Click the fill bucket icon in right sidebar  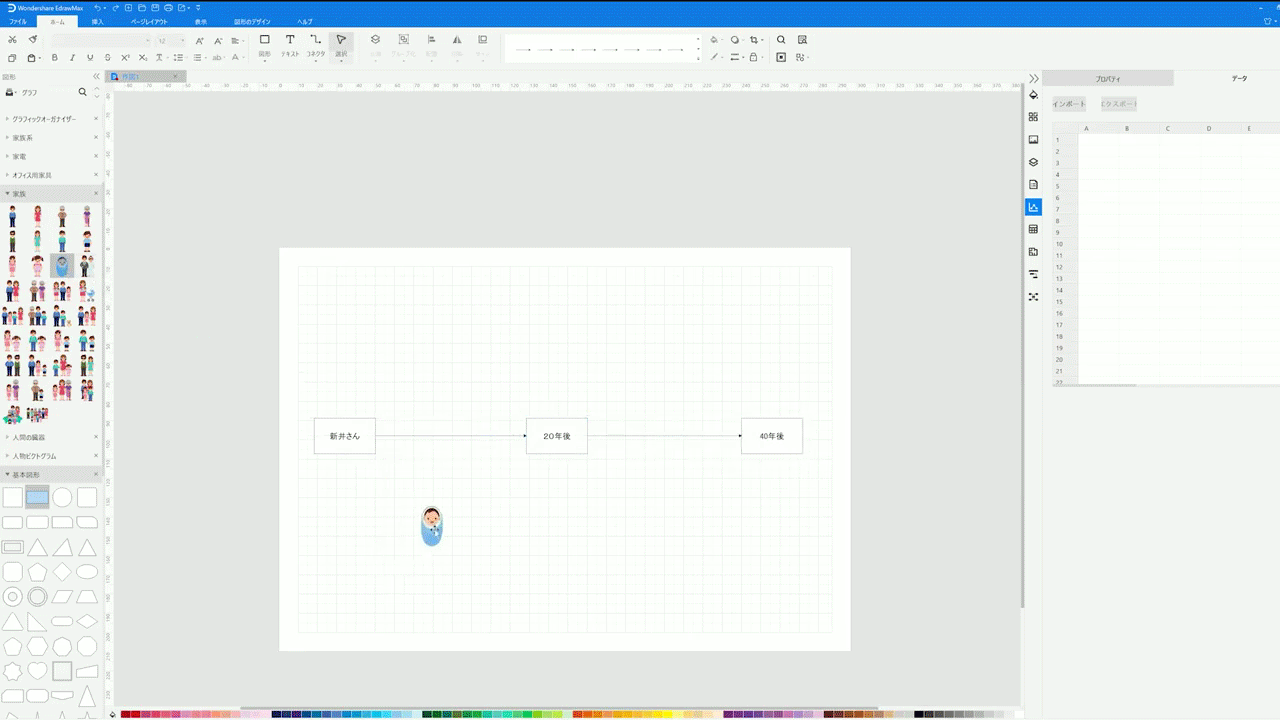coord(1033,95)
